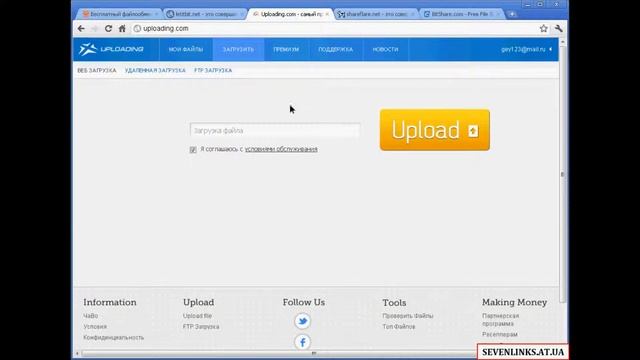Switch to the ВЕБ ЗАГРУЗКА sub-tab
The width and height of the screenshot is (640, 360).
[x=97, y=71]
